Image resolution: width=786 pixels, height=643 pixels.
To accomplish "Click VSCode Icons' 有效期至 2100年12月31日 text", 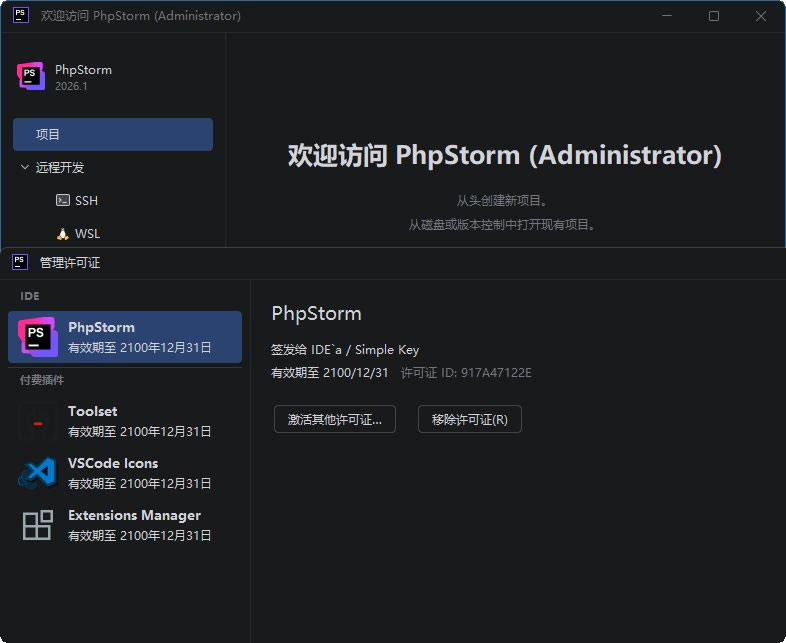I will (x=140, y=484).
